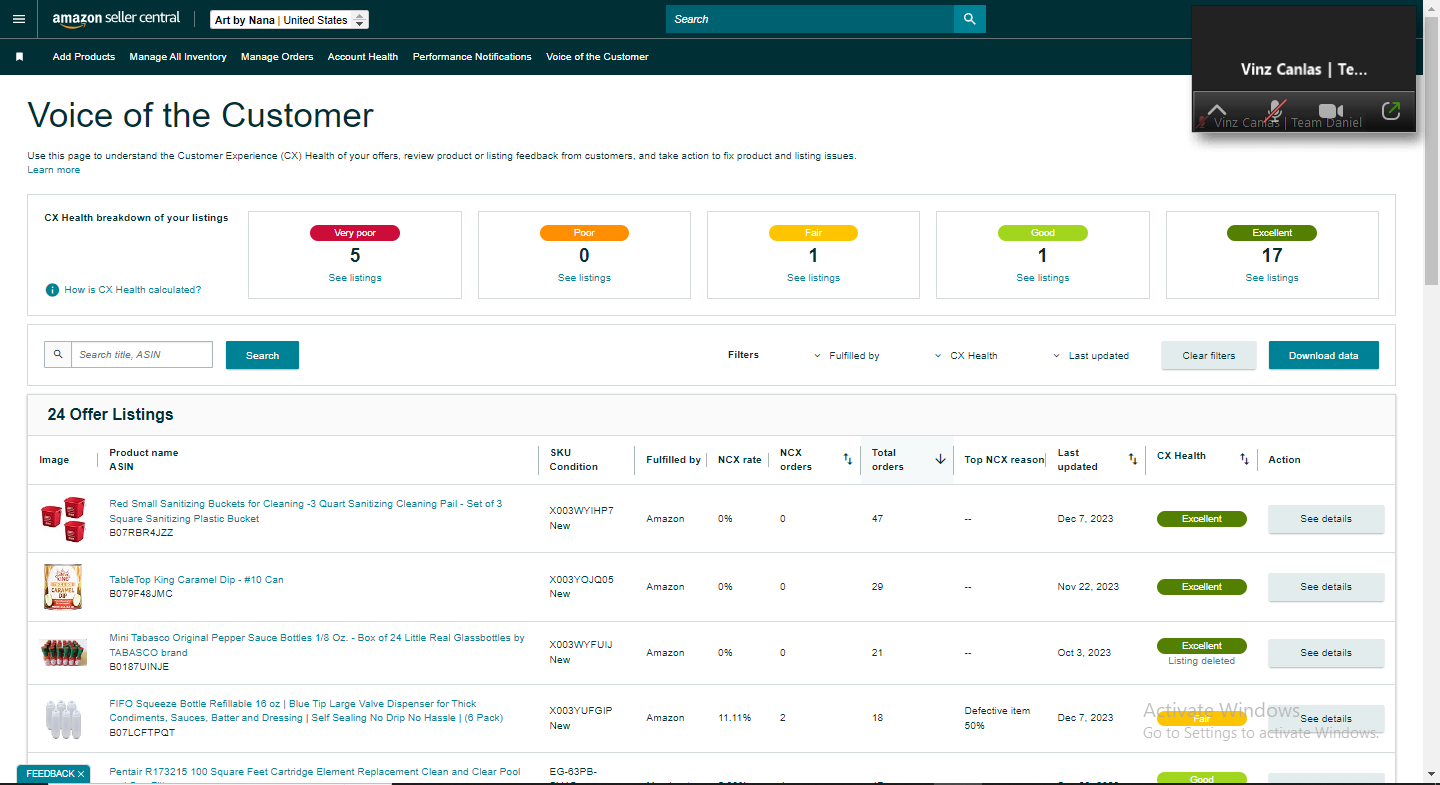
Task: Click the Learn more link
Action: [x=54, y=170]
